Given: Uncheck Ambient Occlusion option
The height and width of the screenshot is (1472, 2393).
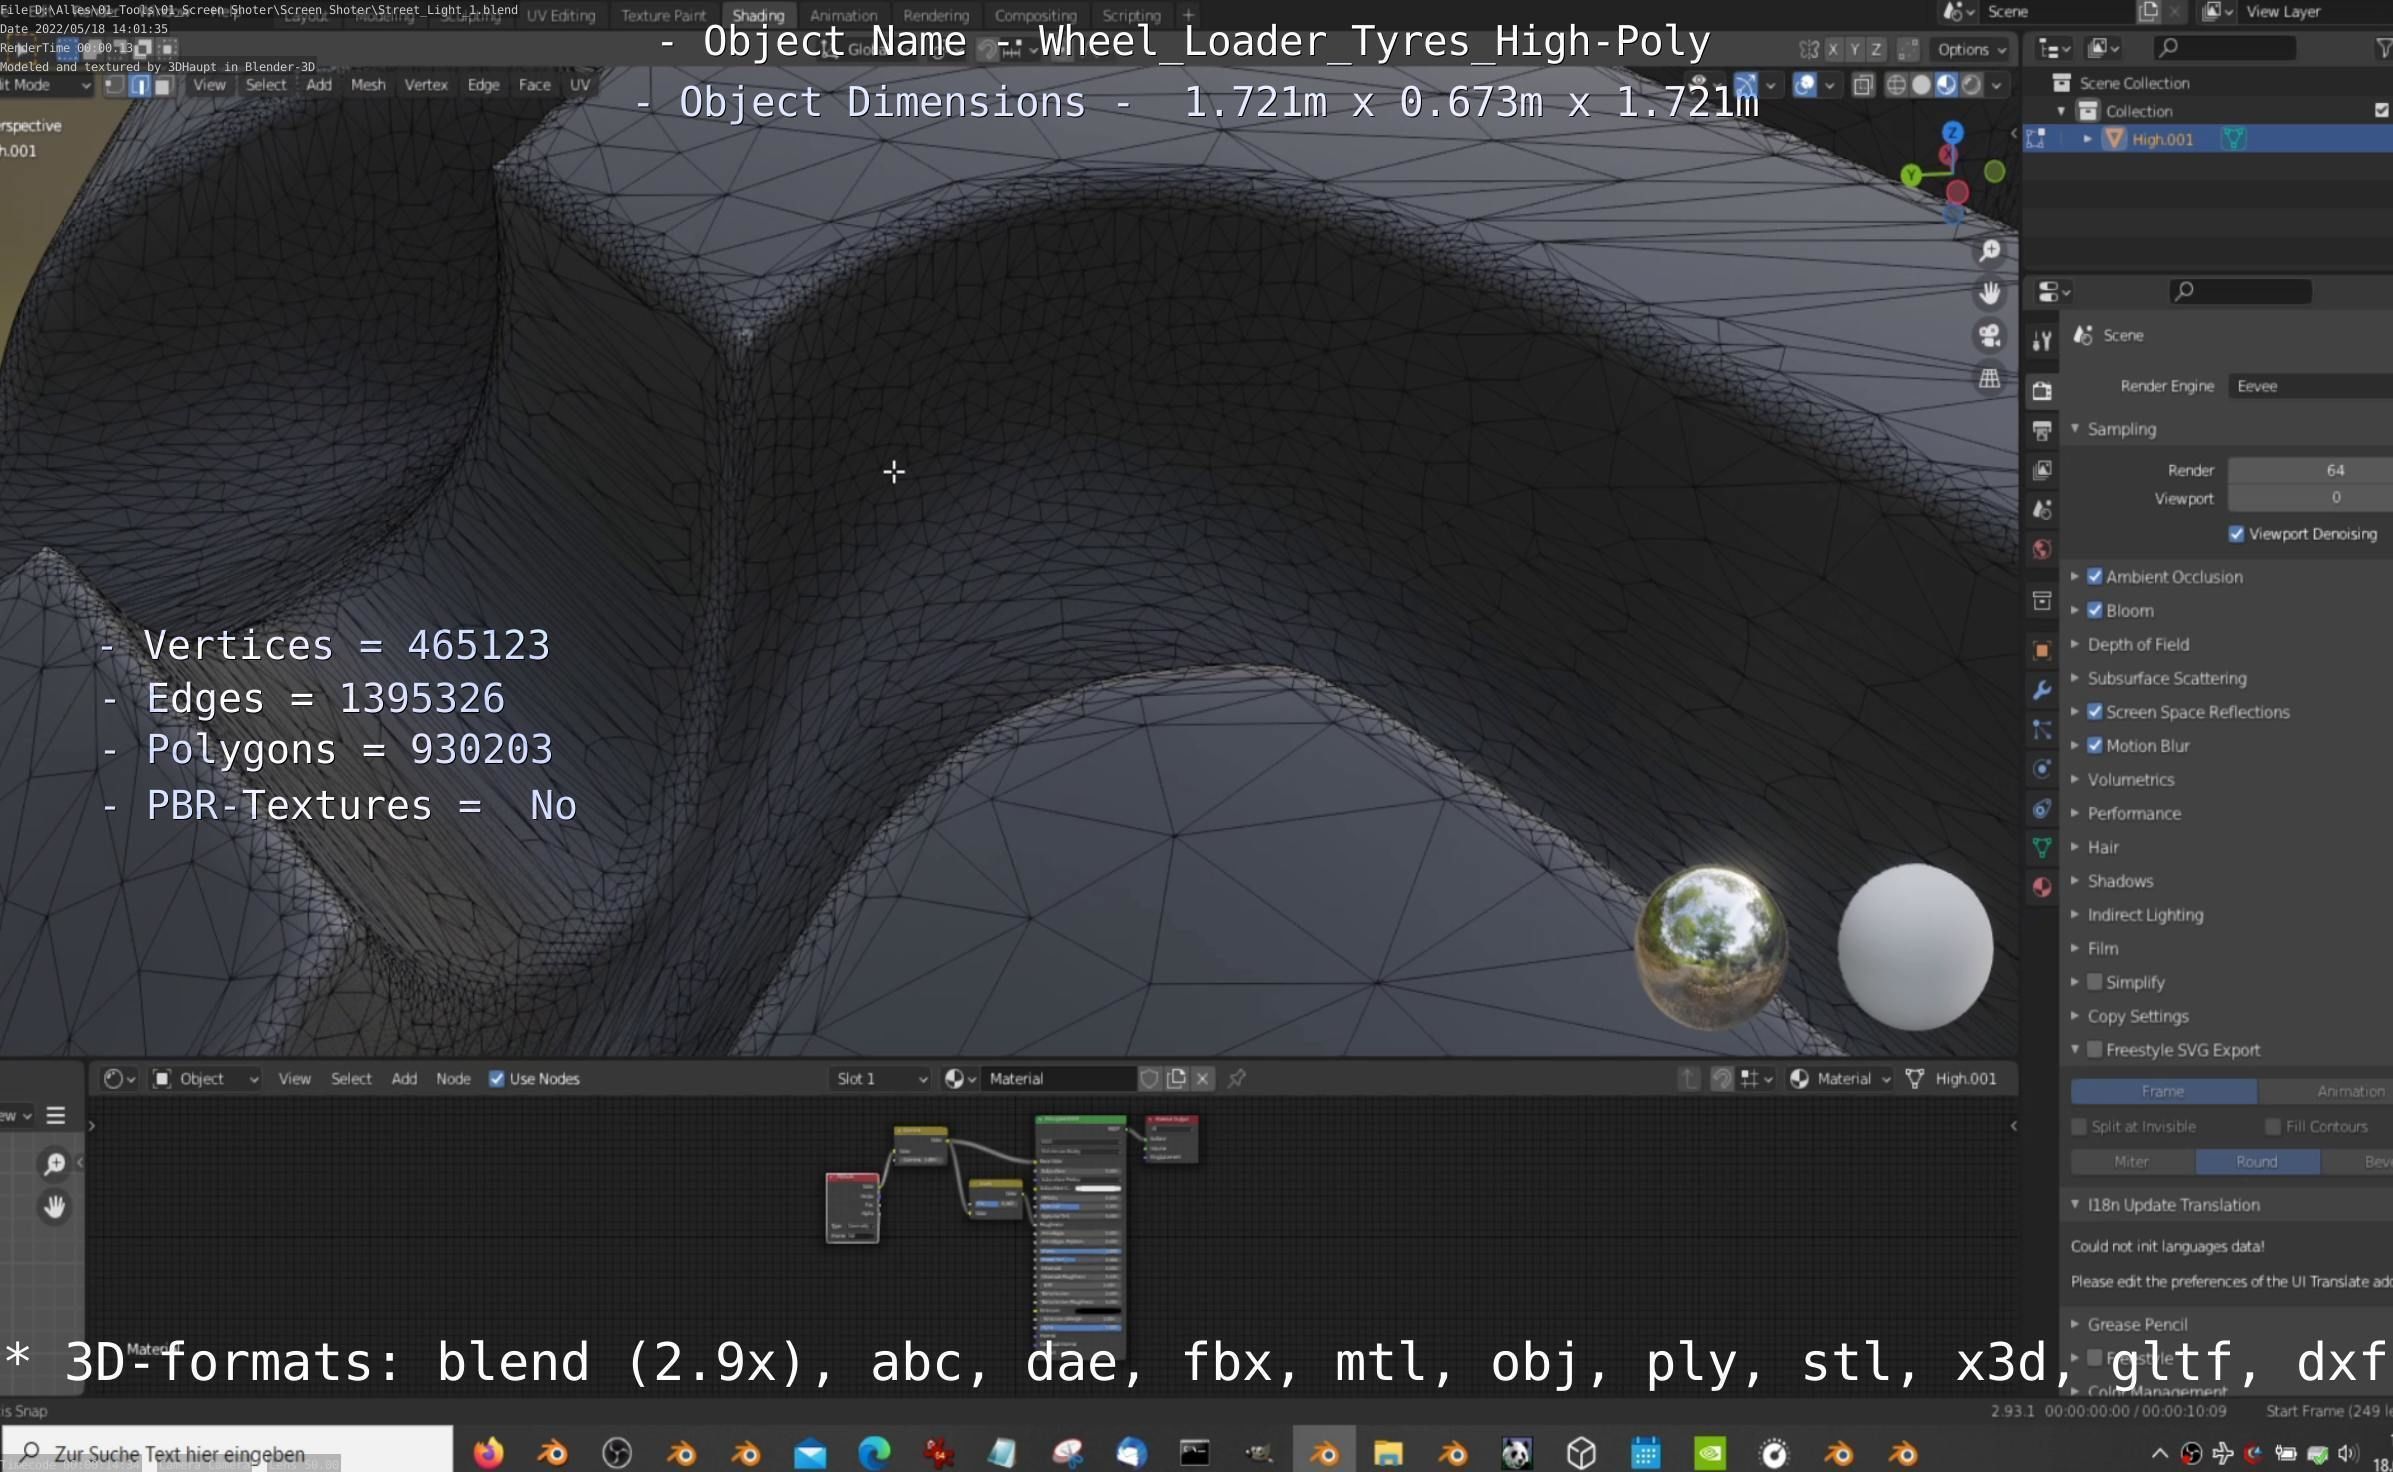Looking at the screenshot, I should tap(2095, 576).
